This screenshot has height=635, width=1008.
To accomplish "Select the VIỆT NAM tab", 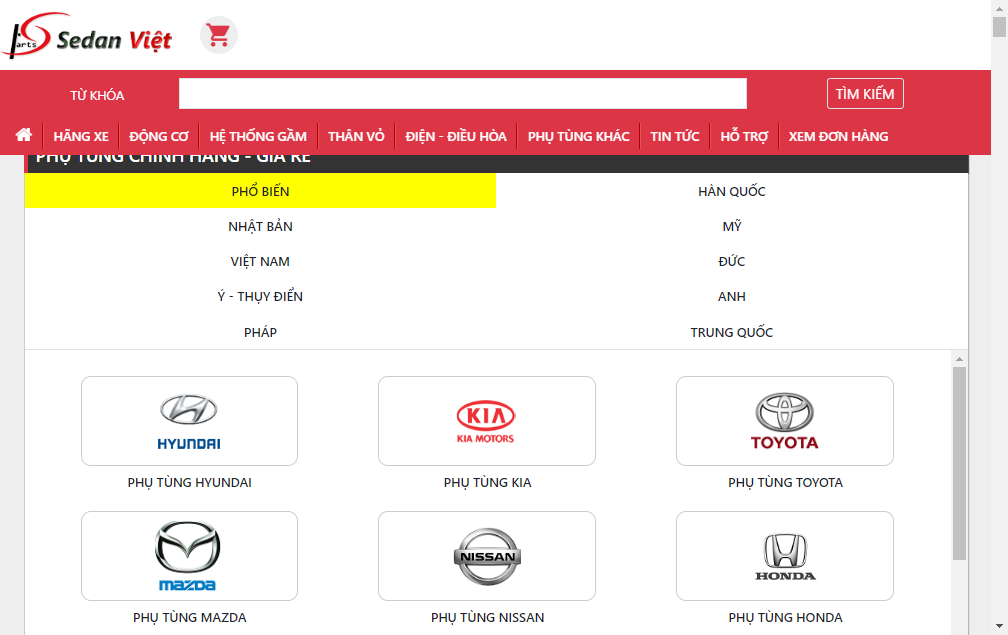I will click(260, 262).
